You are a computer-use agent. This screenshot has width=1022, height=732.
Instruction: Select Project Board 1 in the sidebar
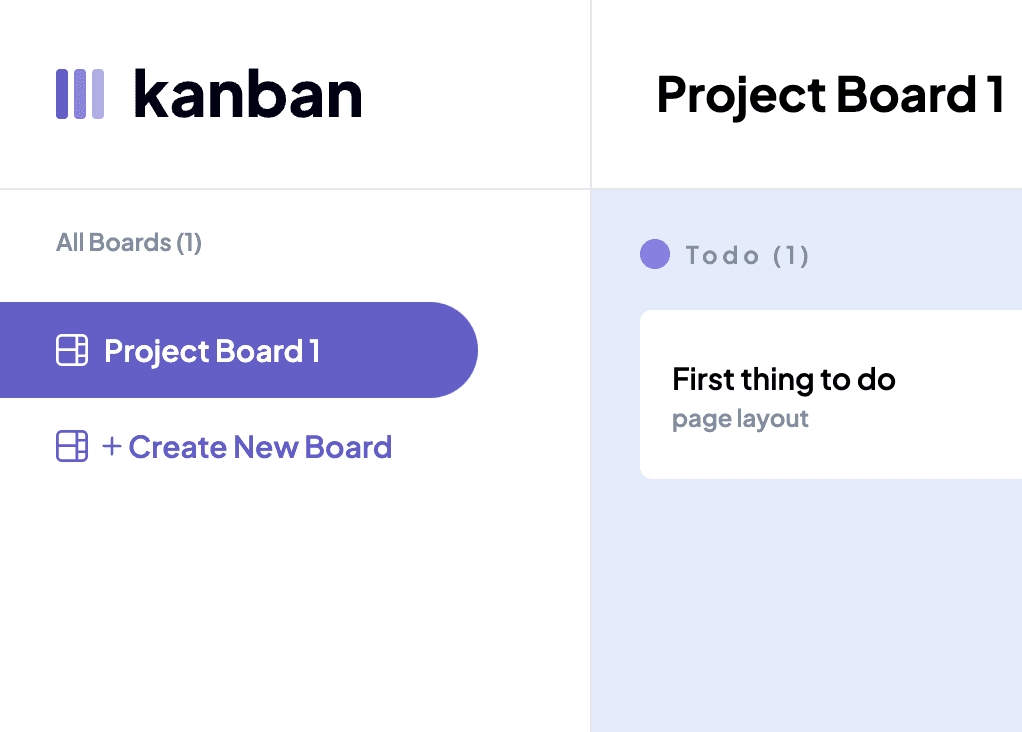[x=212, y=351]
